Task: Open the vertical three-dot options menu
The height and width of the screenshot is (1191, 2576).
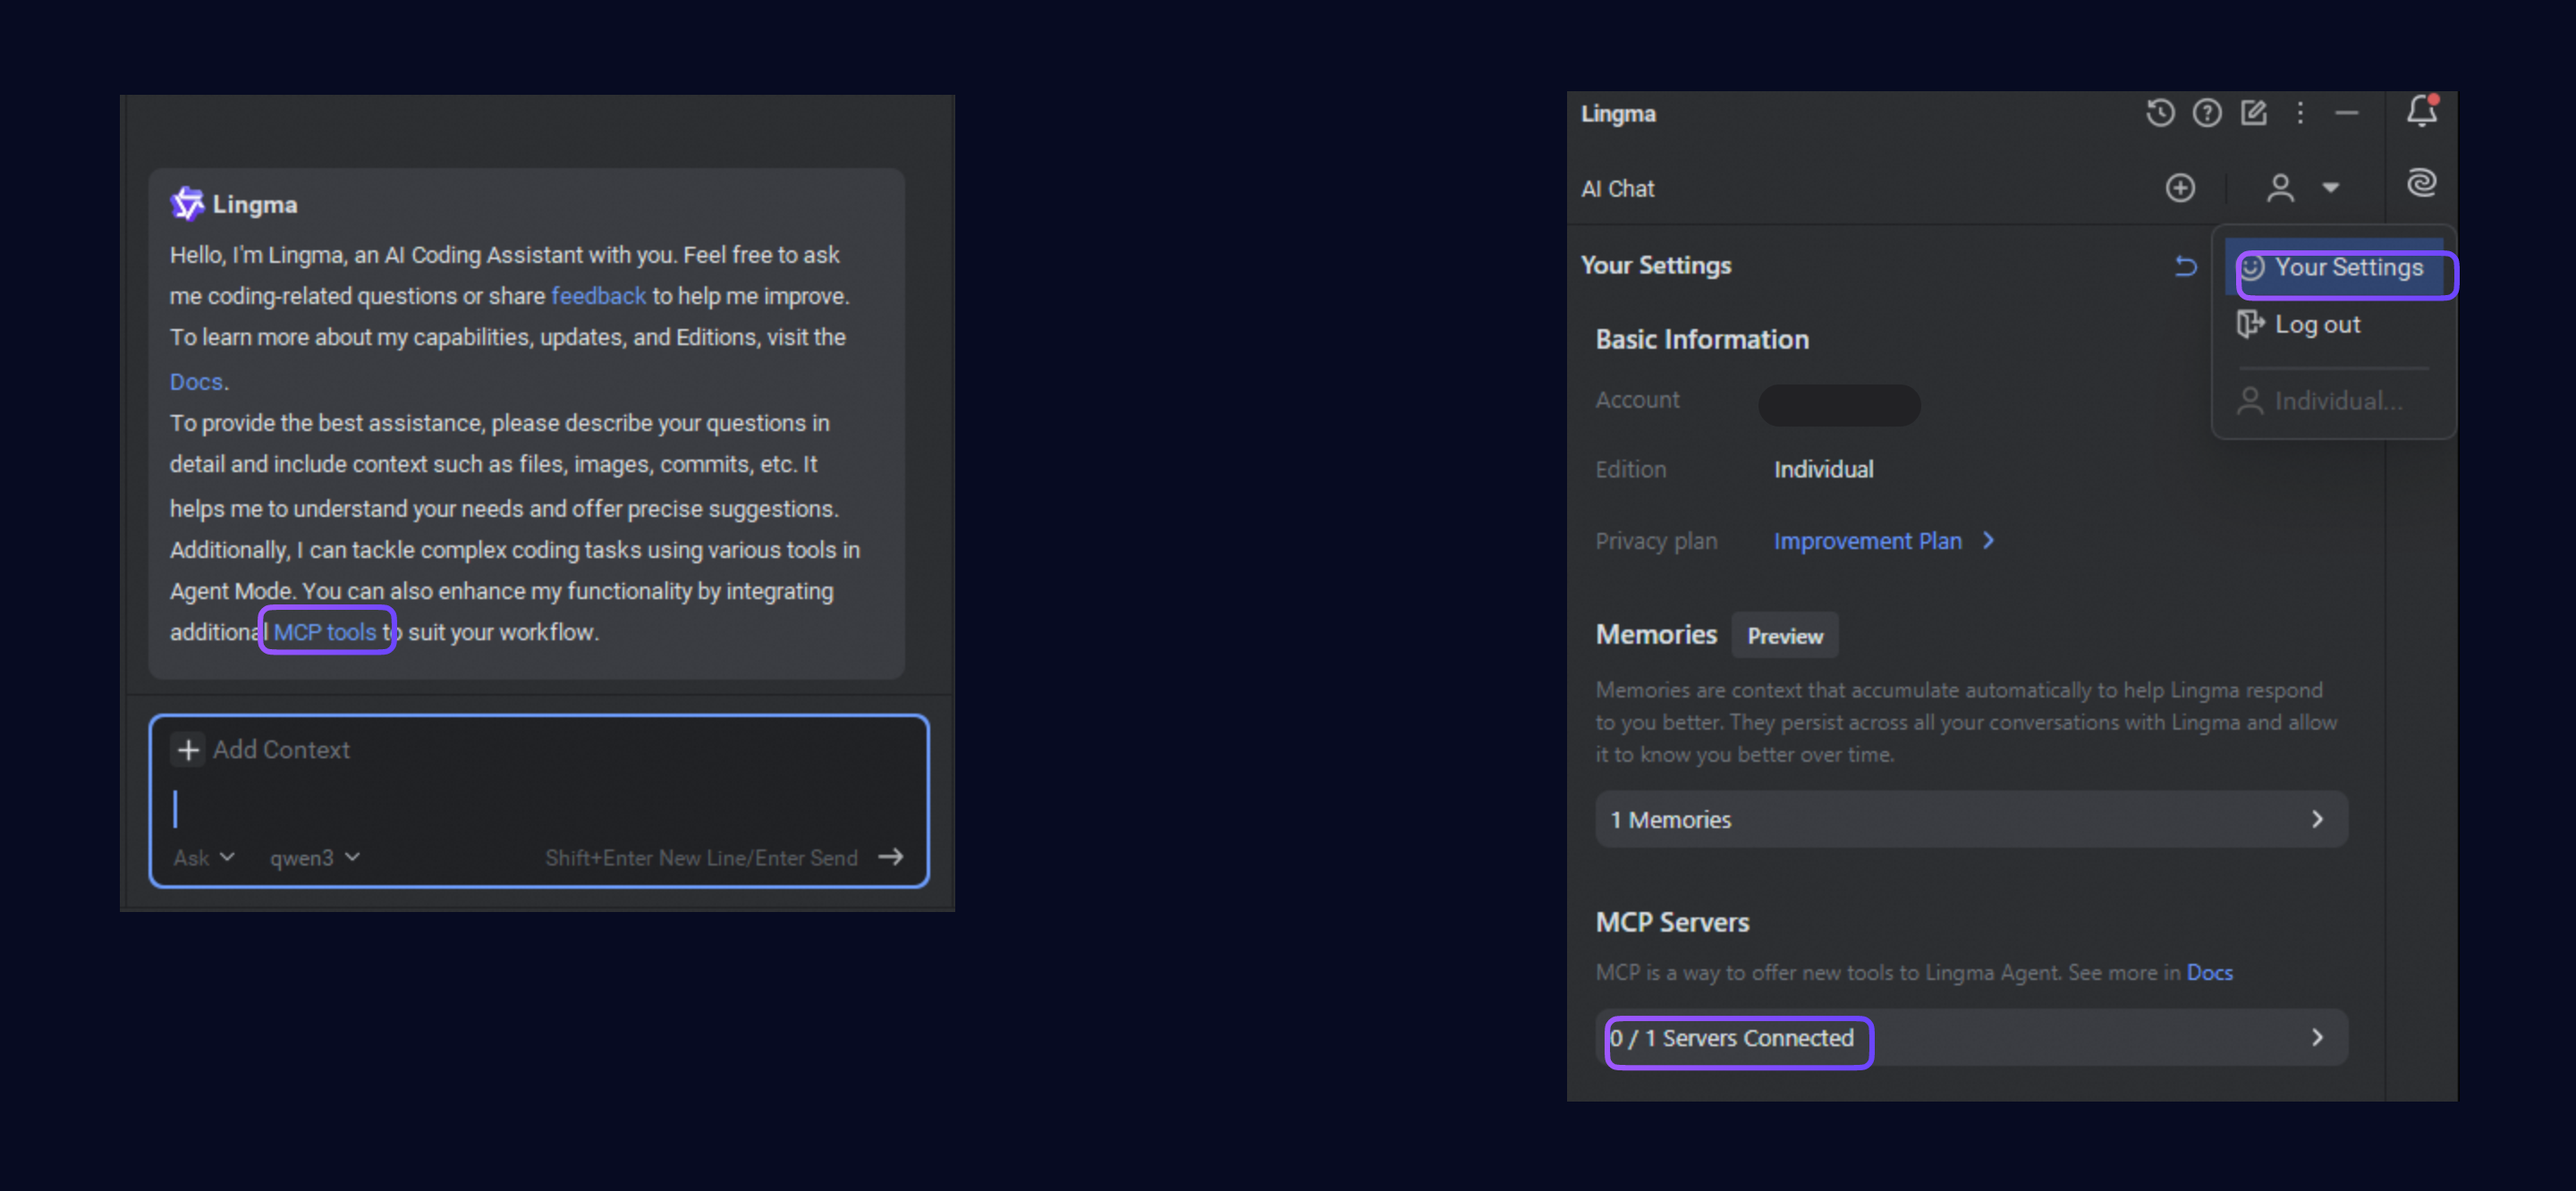Action: pos(2300,113)
